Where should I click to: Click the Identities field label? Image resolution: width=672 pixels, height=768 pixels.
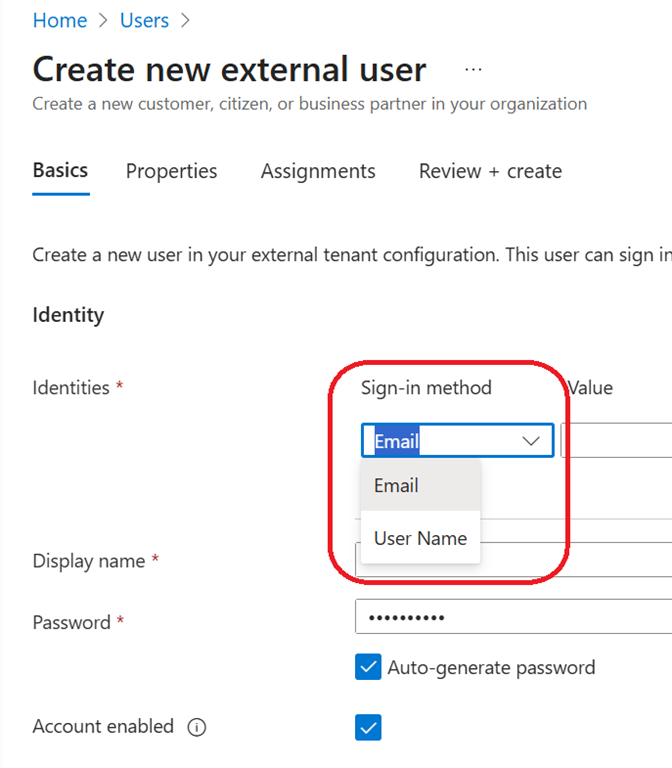(x=71, y=388)
